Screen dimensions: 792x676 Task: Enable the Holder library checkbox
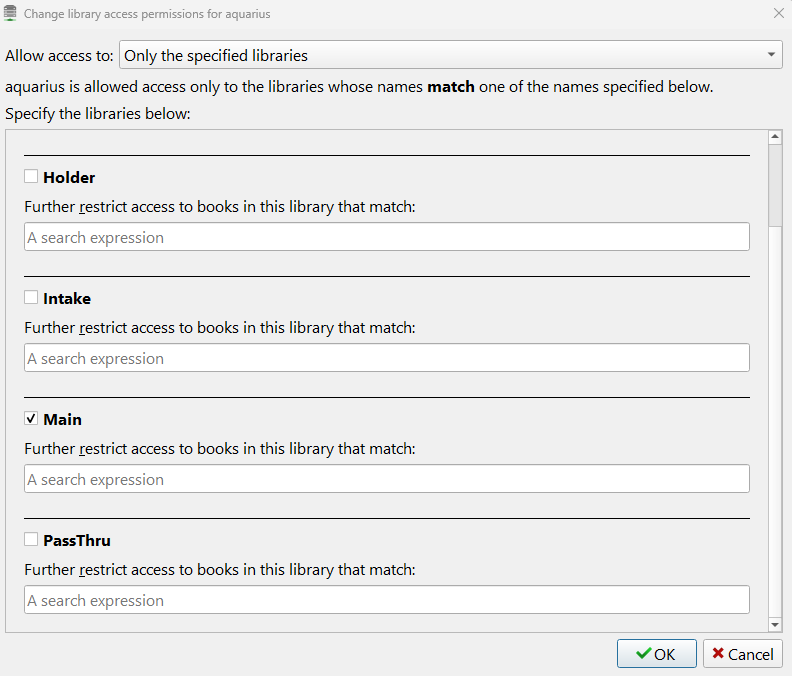click(x=31, y=177)
